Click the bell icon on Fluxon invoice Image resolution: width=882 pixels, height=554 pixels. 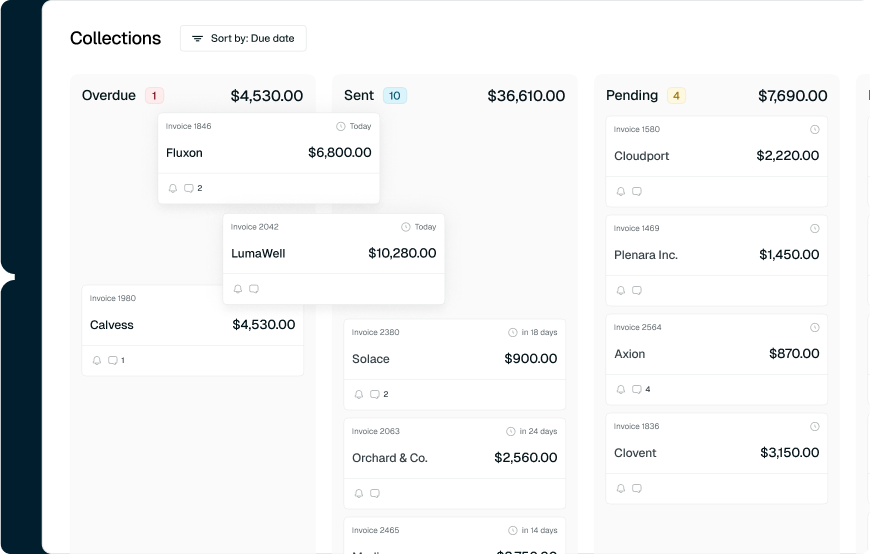[173, 188]
